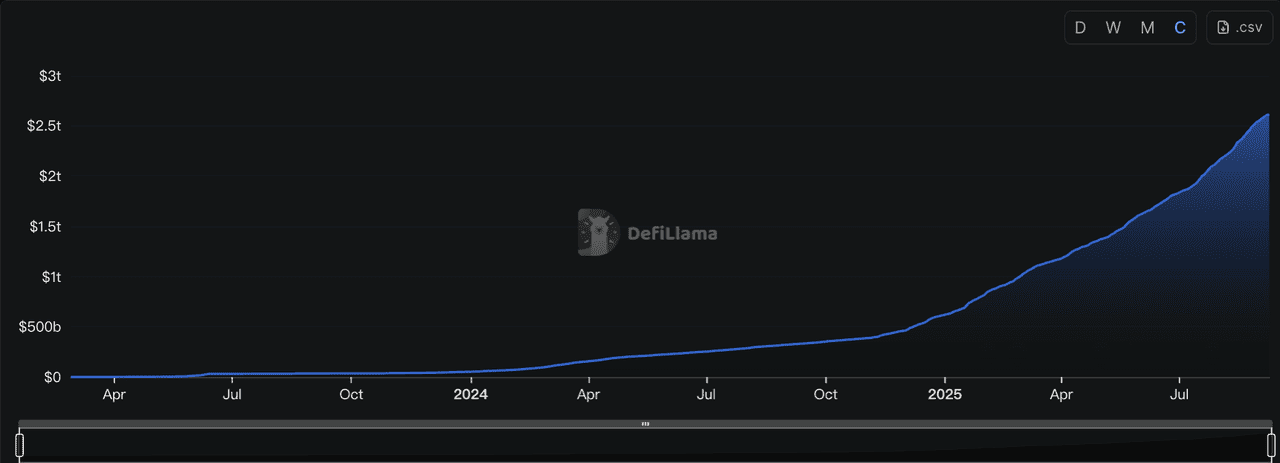Click the range selector's center grip icon

[x=645, y=424]
